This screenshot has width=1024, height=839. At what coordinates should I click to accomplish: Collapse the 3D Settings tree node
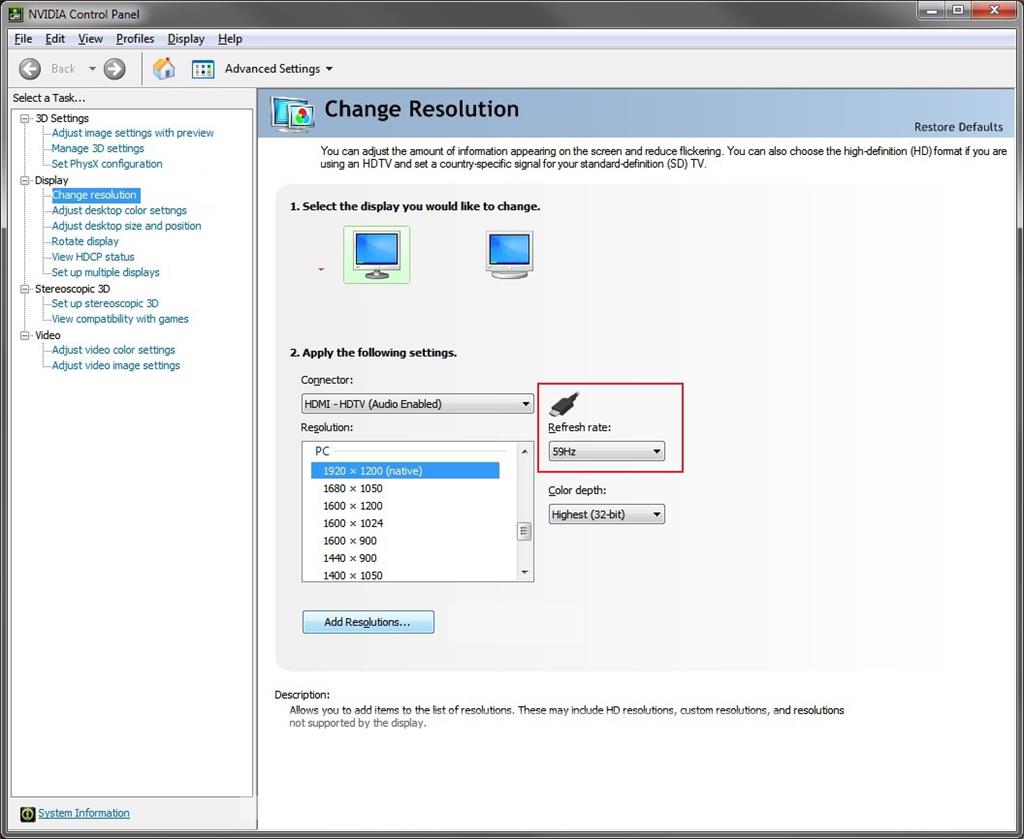(25, 118)
